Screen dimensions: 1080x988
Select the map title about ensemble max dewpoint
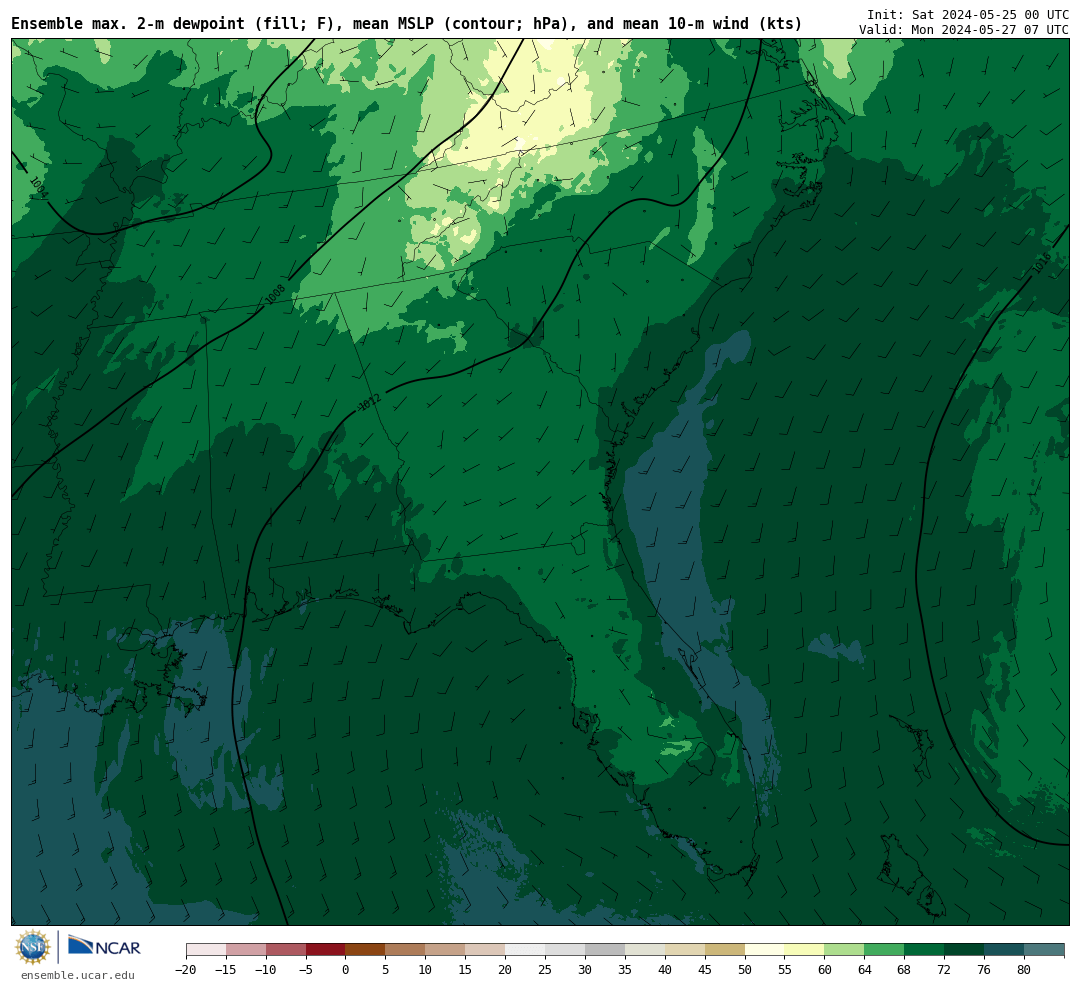(x=406, y=24)
